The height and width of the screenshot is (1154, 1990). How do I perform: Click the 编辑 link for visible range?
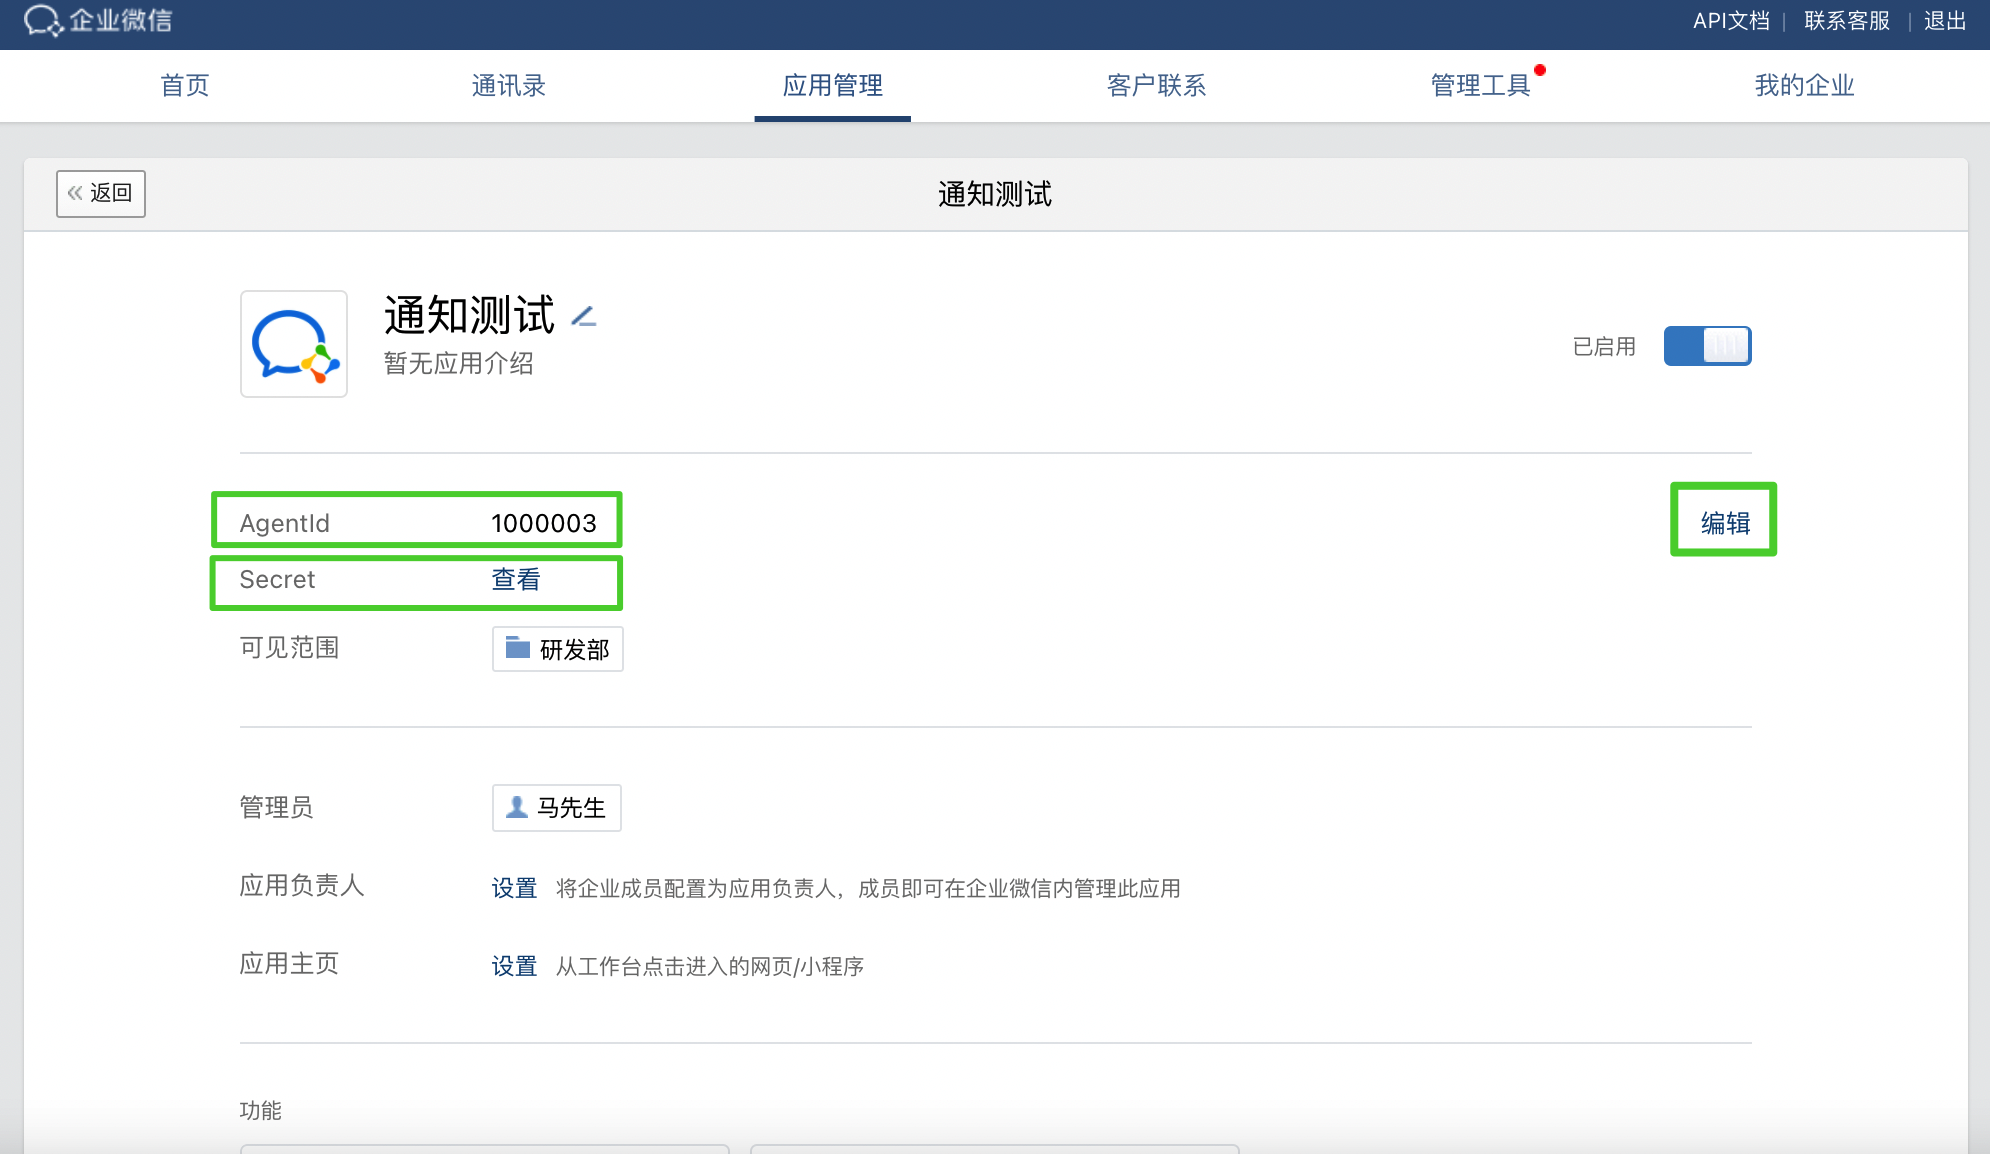point(1725,523)
